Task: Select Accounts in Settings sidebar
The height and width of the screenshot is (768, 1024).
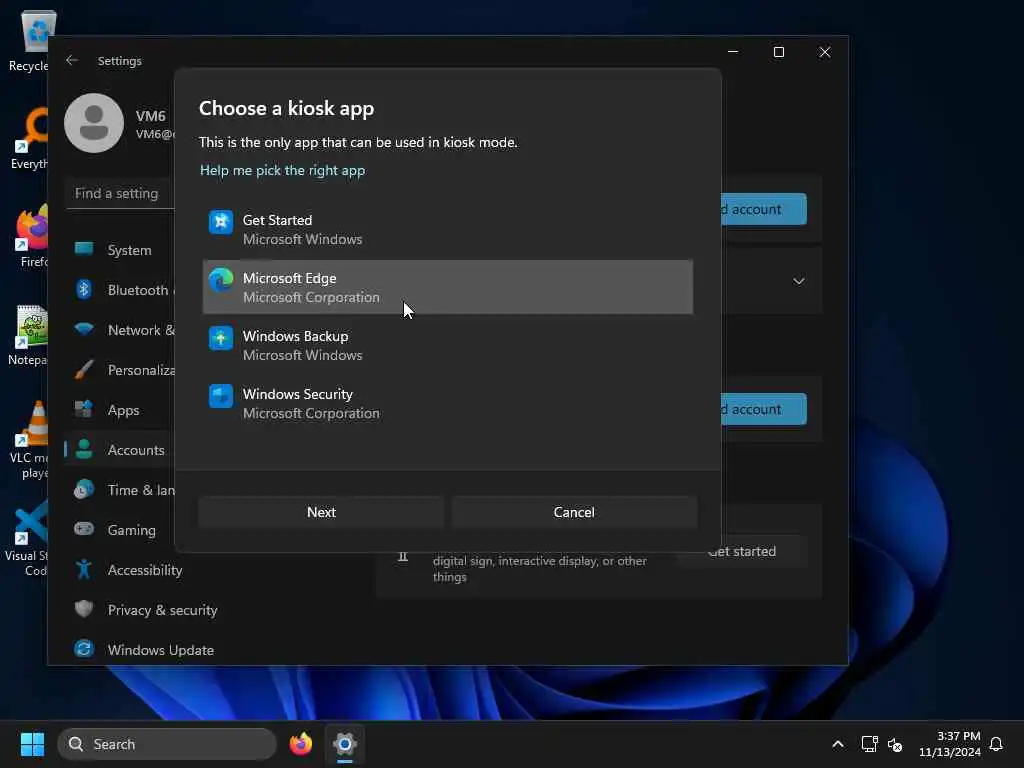Action: (x=120, y=450)
